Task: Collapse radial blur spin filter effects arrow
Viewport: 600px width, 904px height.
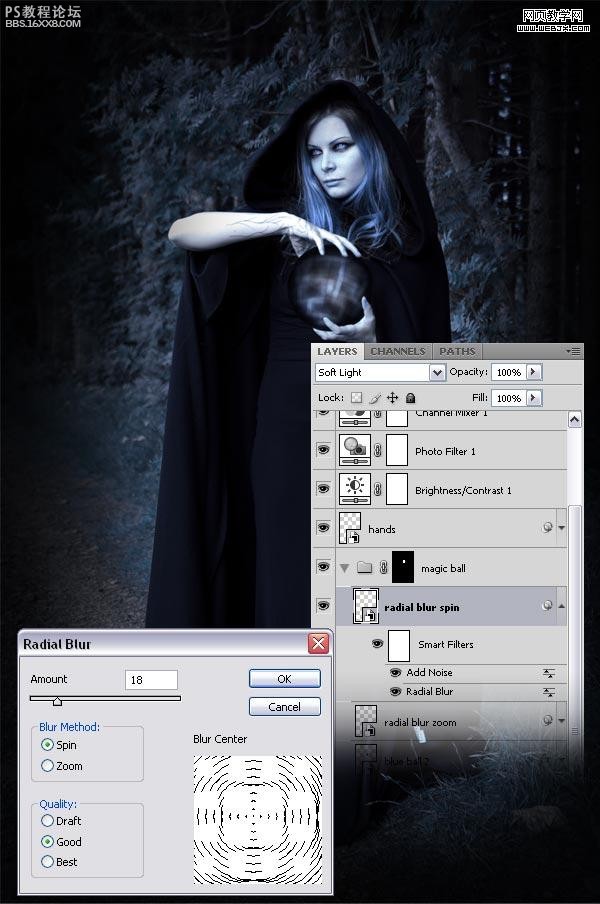Action: click(x=561, y=606)
